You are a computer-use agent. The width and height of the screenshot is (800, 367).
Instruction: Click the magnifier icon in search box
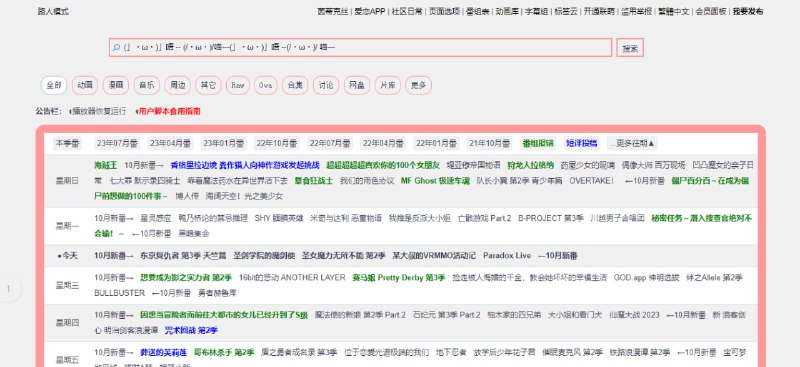[116, 47]
